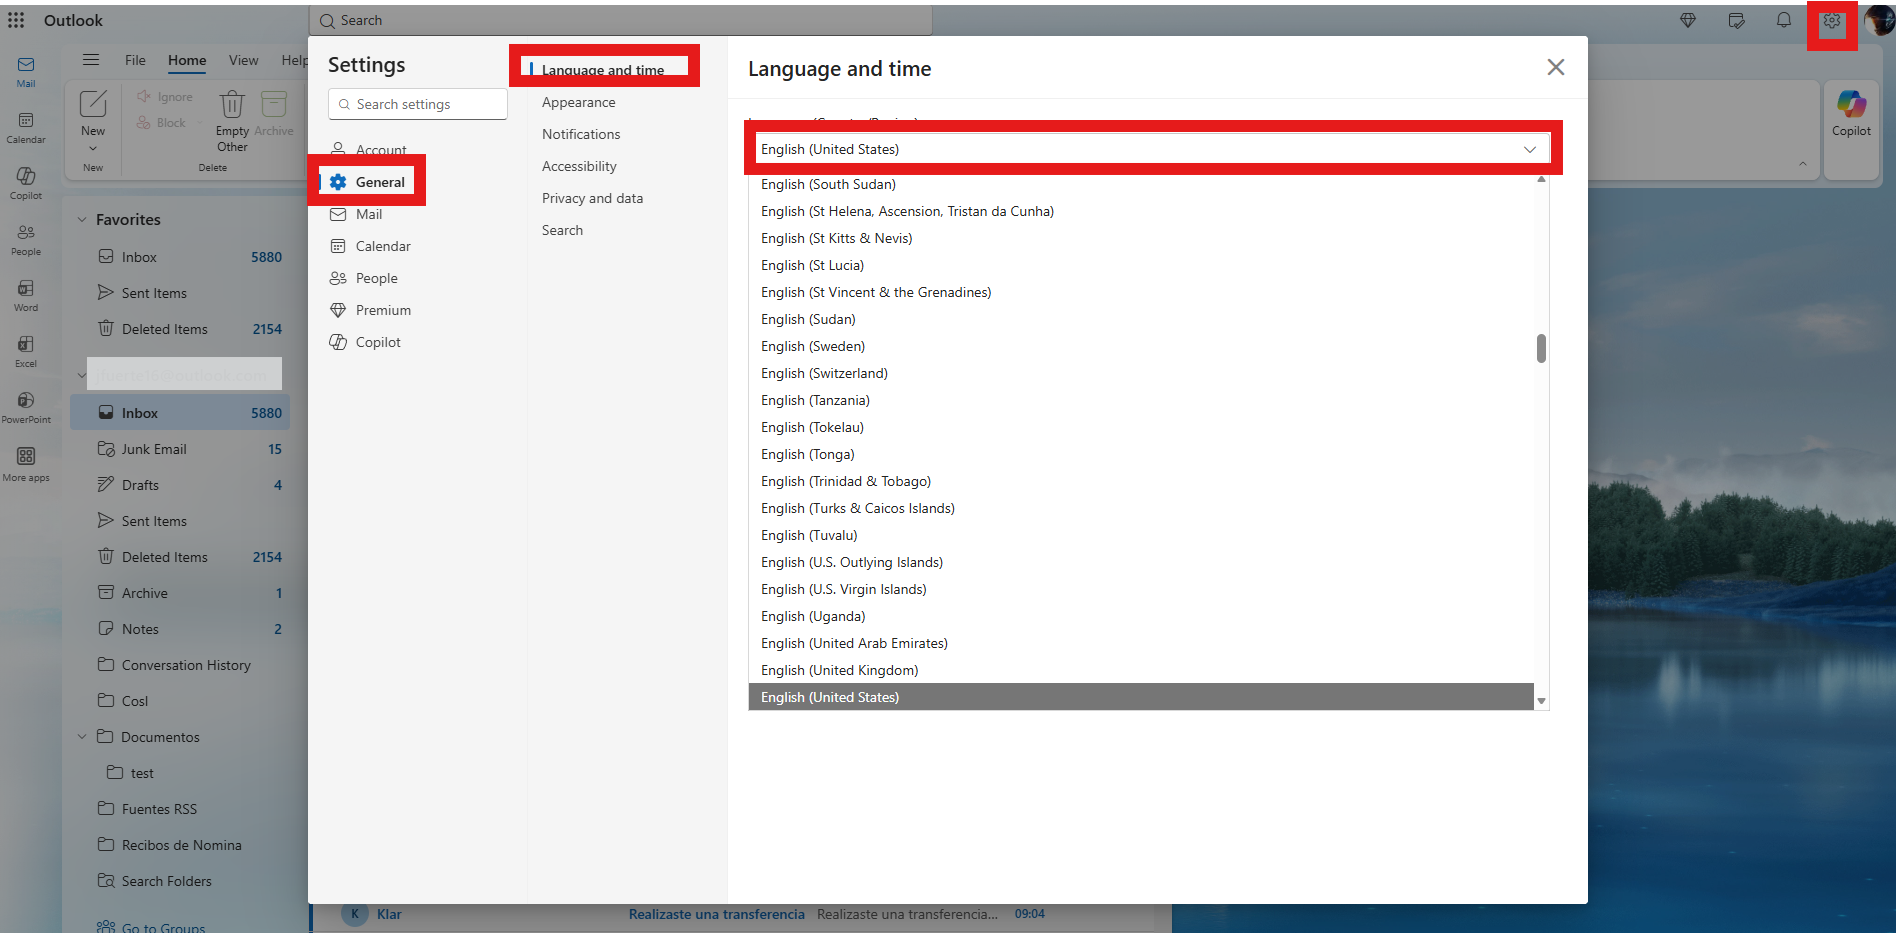Screen dimensions: 1896x933
Task: Open the Mail app in the left rail
Action: pyautogui.click(x=26, y=70)
